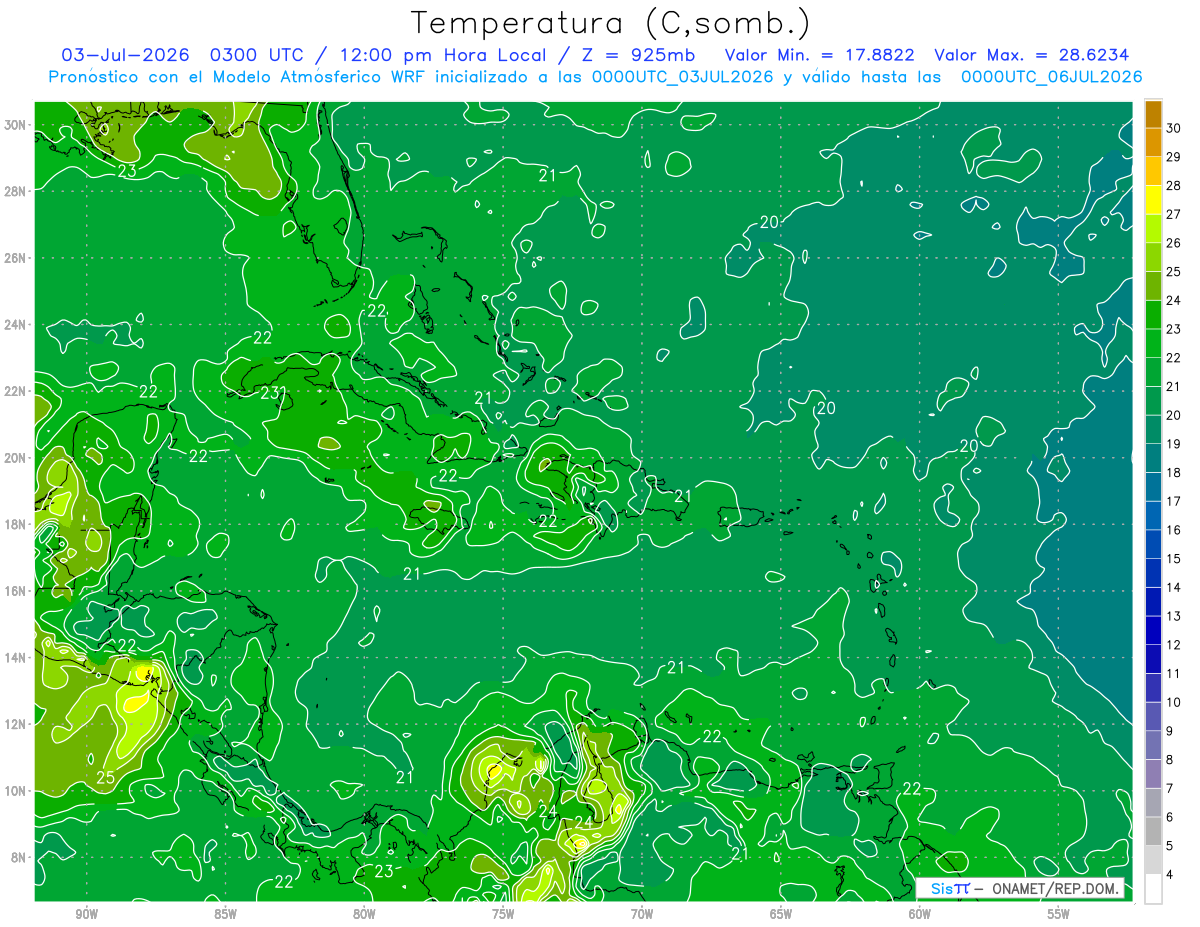Click the orange top swatch above 30
The image size is (1200, 927).
[1153, 114]
